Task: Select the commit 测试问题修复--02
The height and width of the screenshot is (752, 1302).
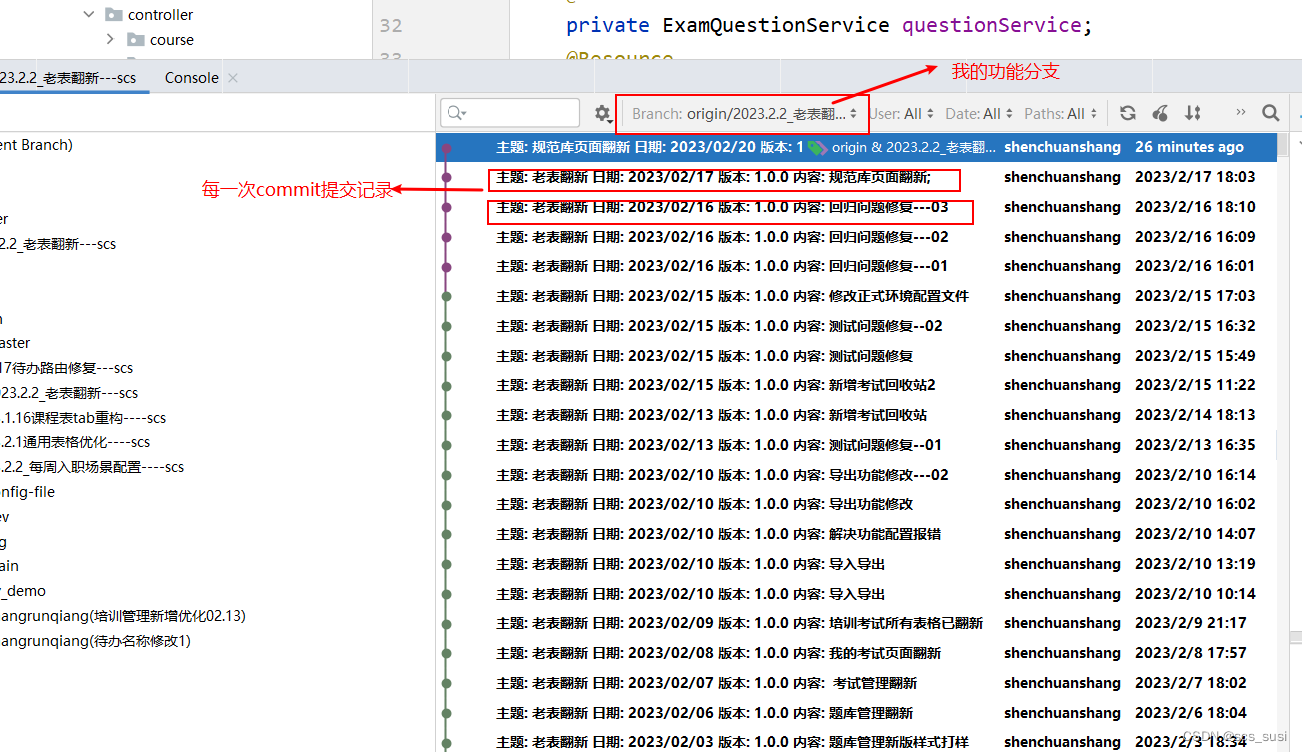Action: (856, 326)
